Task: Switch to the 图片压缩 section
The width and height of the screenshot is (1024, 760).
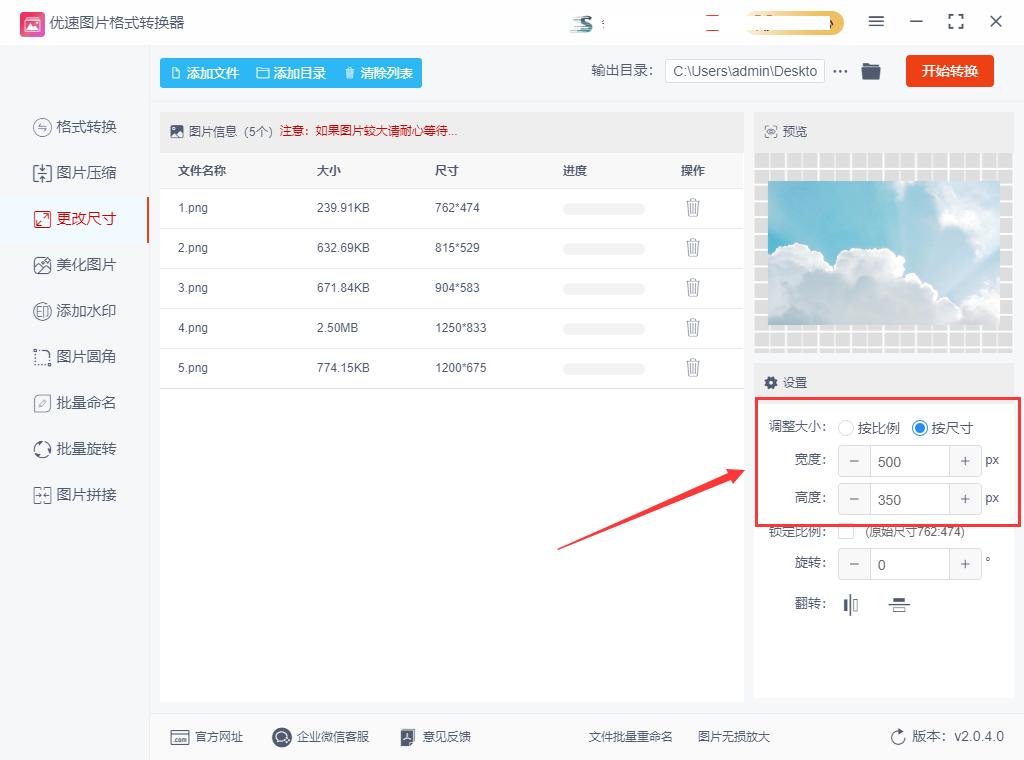Action: point(76,172)
